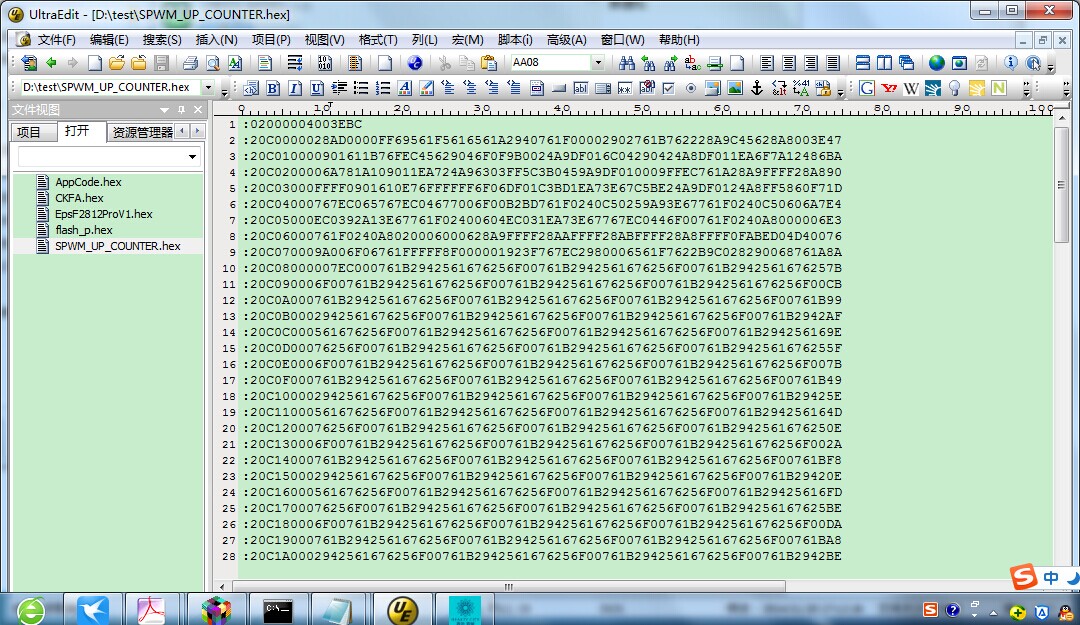Switch to the 资源管理器 tab
This screenshot has height=625, width=1080.
(x=142, y=132)
